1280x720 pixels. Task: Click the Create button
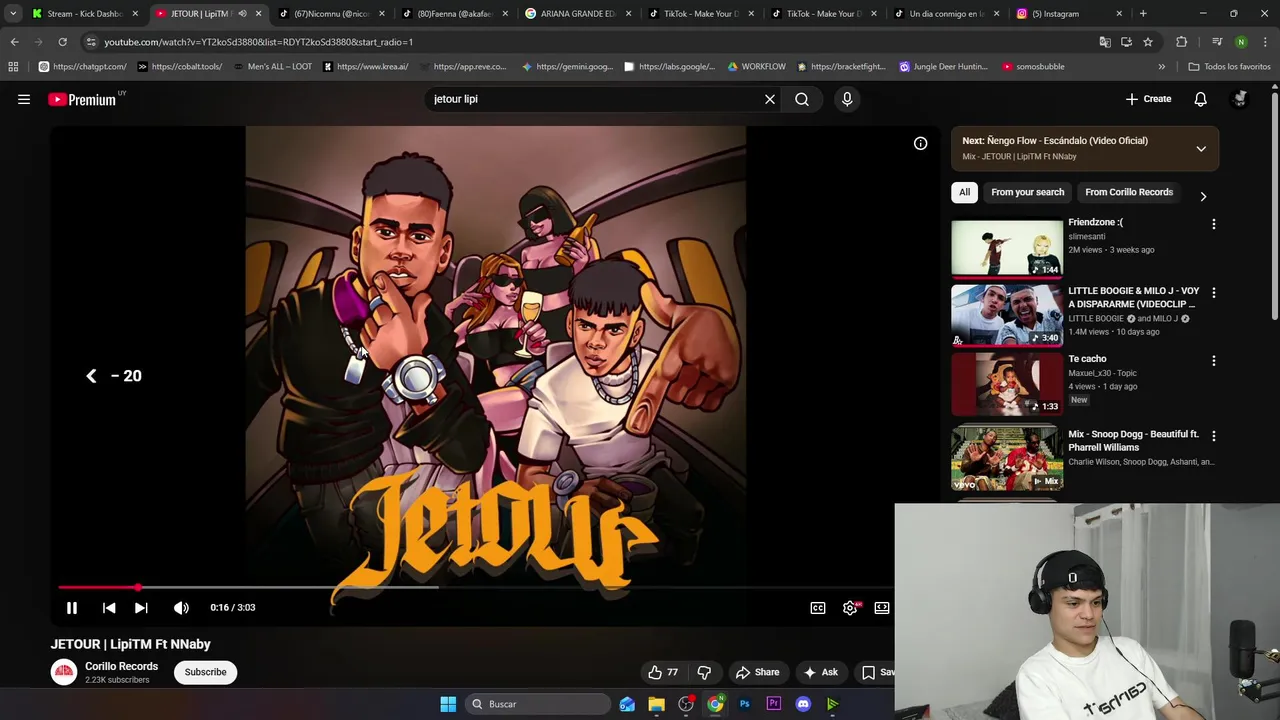point(1148,99)
